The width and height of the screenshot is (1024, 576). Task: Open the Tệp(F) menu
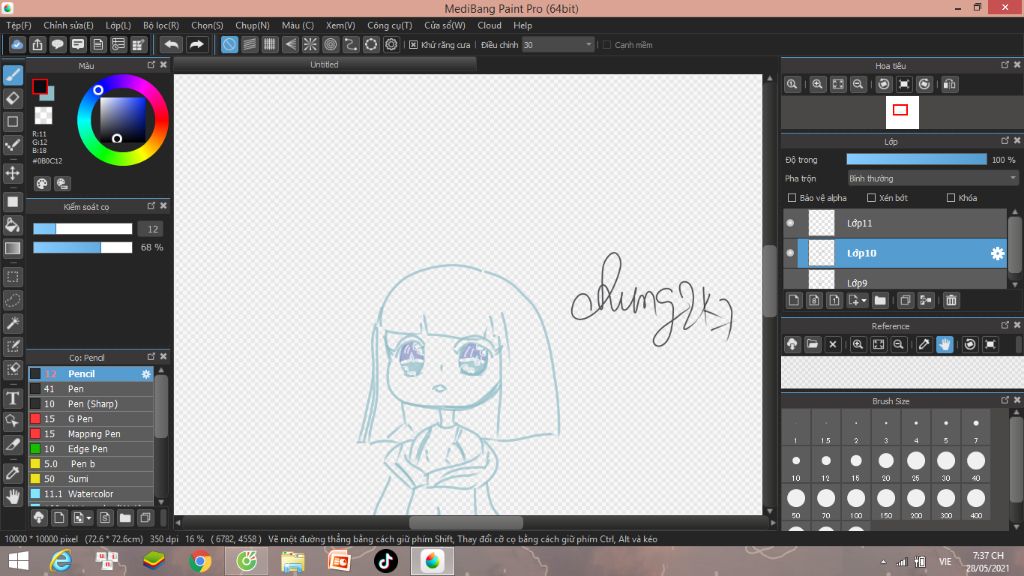[x=19, y=25]
